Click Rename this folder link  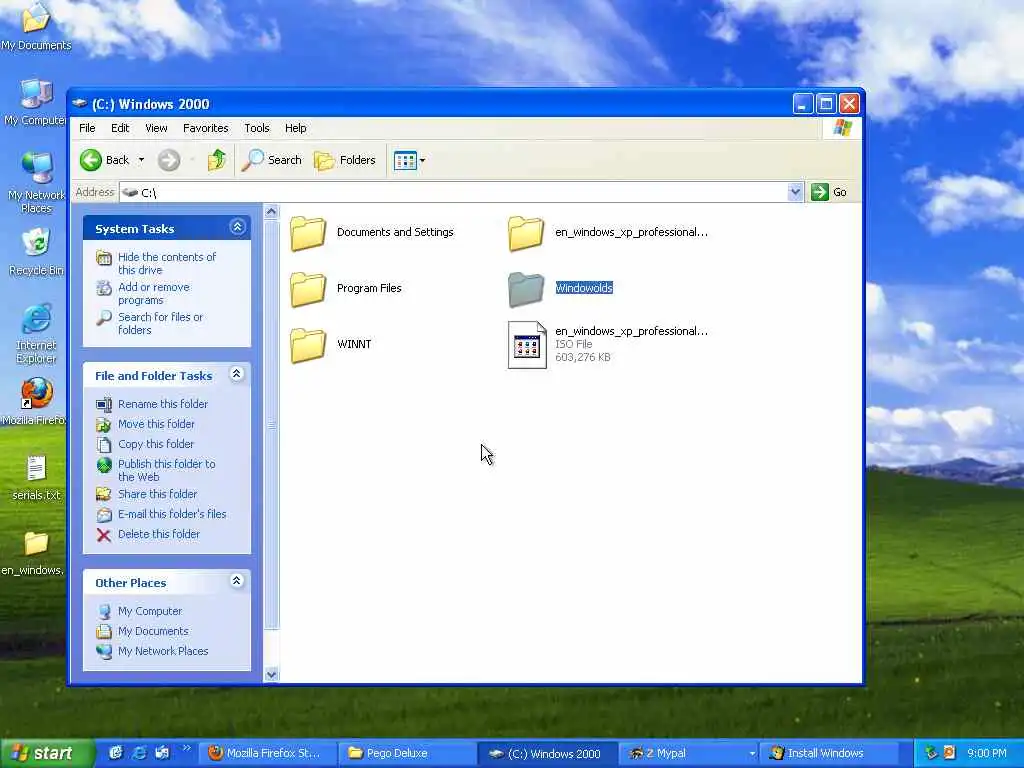coord(163,404)
